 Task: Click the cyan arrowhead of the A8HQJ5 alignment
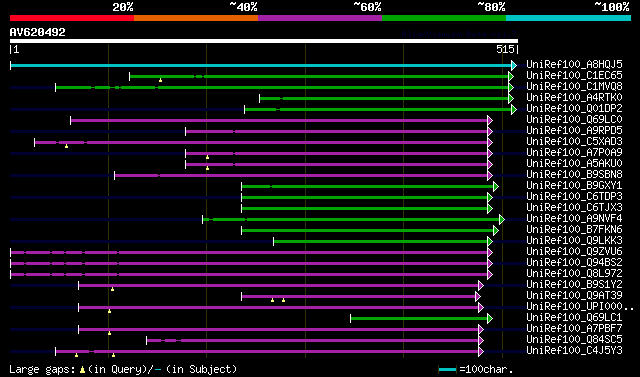[x=514, y=65]
